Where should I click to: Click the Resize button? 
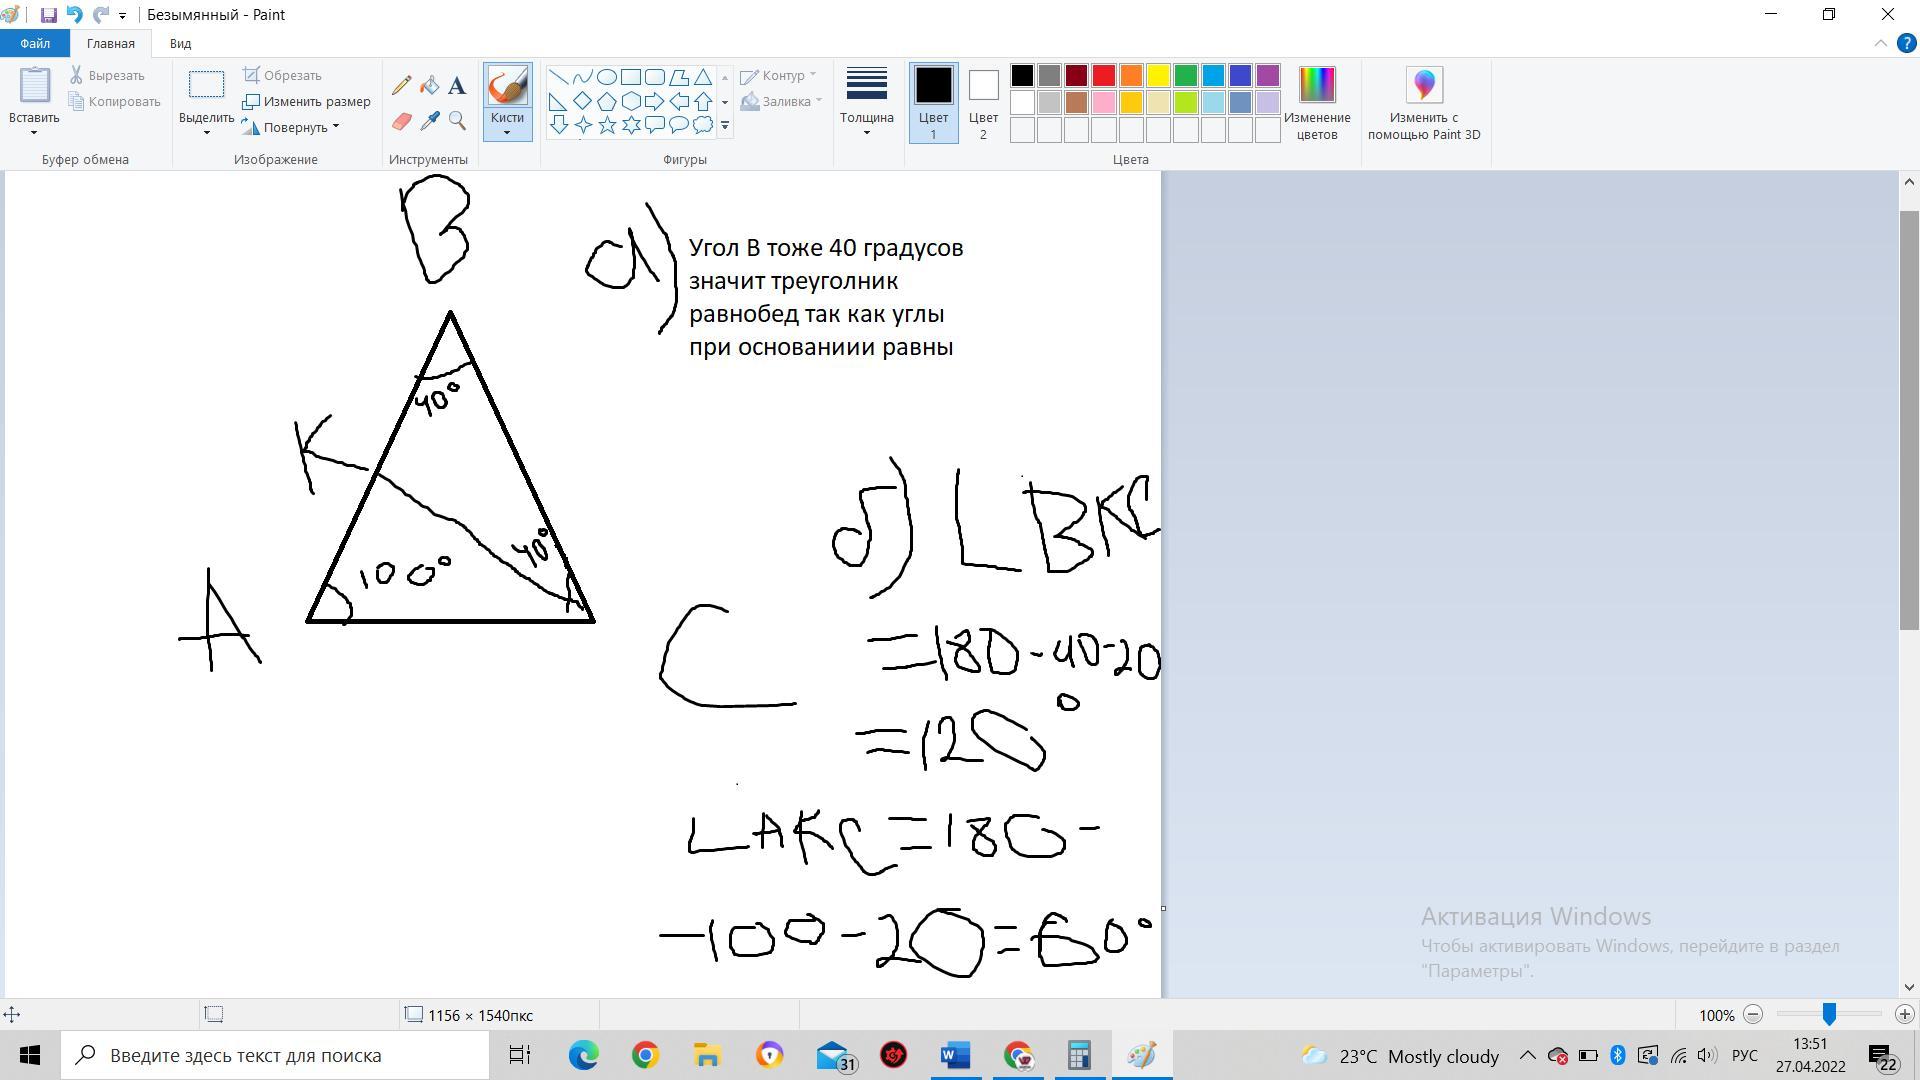pyautogui.click(x=306, y=101)
